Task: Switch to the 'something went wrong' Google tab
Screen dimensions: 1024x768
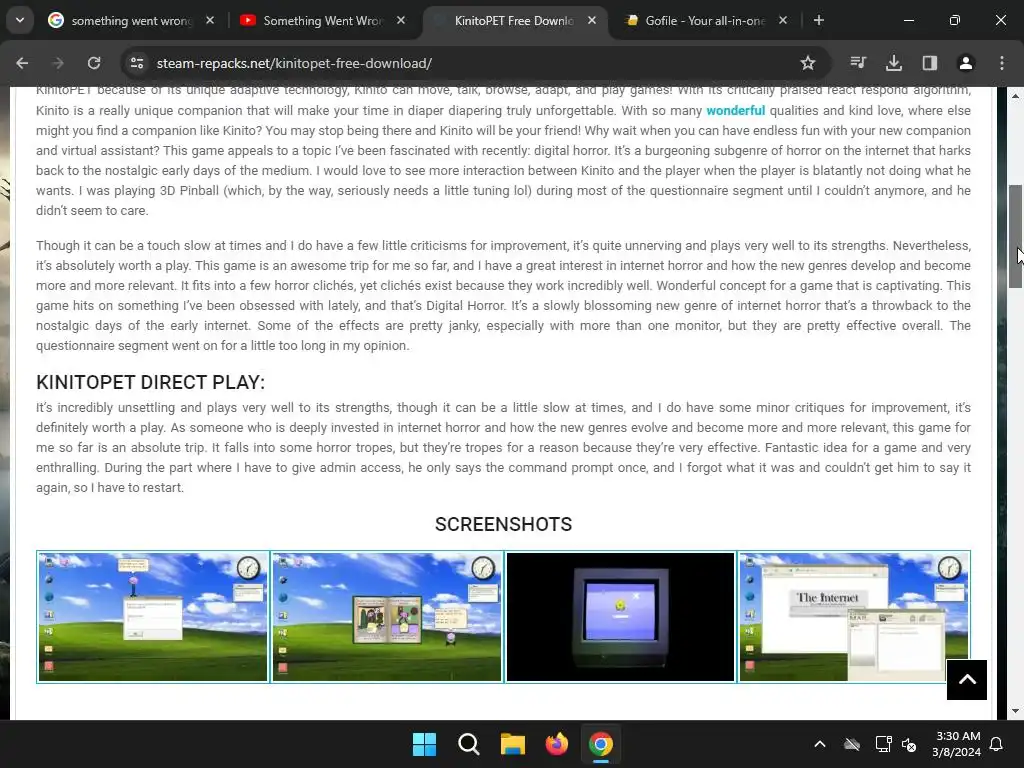Action: [x=131, y=20]
